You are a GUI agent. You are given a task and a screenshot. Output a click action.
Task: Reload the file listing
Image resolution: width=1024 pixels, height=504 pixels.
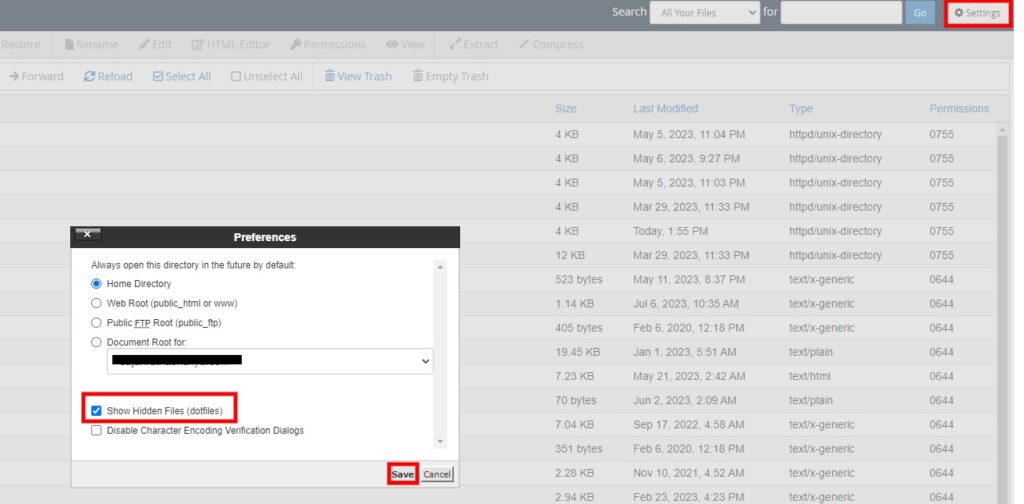tap(108, 76)
